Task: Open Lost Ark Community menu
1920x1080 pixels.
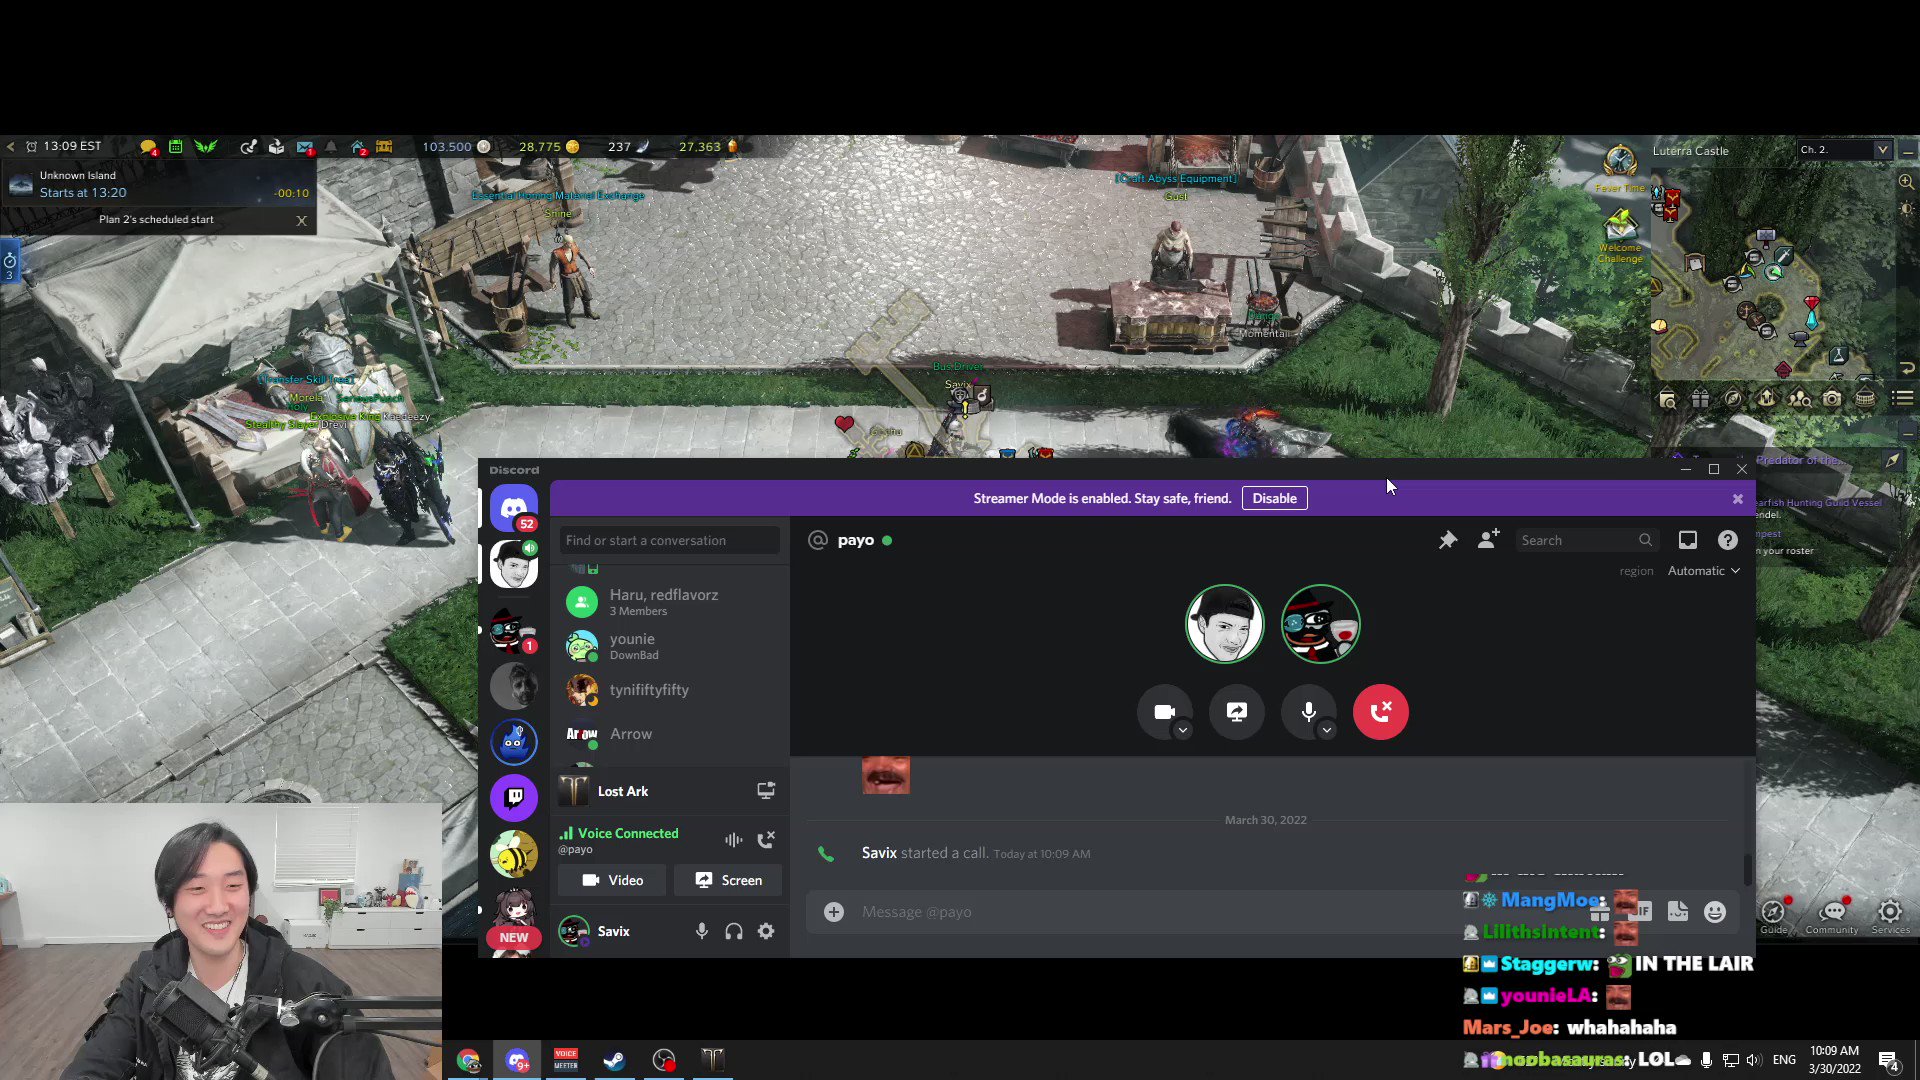Action: pyautogui.click(x=1832, y=916)
